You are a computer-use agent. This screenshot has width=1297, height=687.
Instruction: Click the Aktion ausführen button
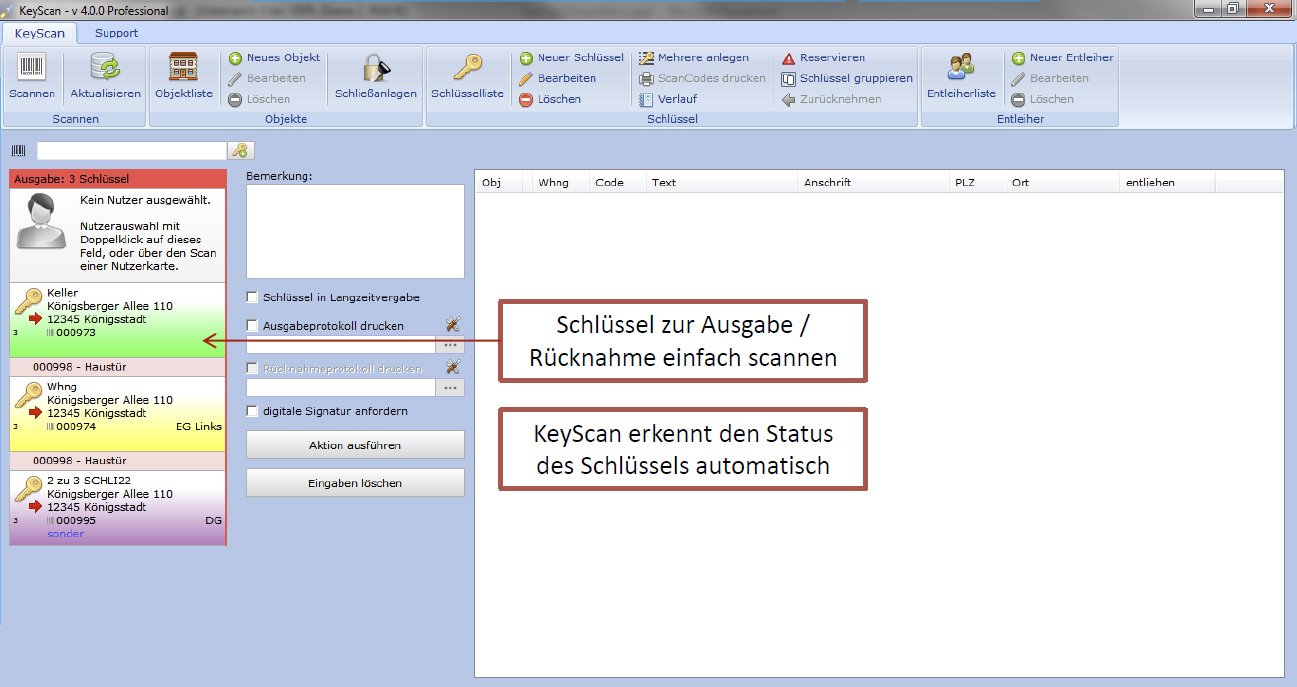point(355,445)
